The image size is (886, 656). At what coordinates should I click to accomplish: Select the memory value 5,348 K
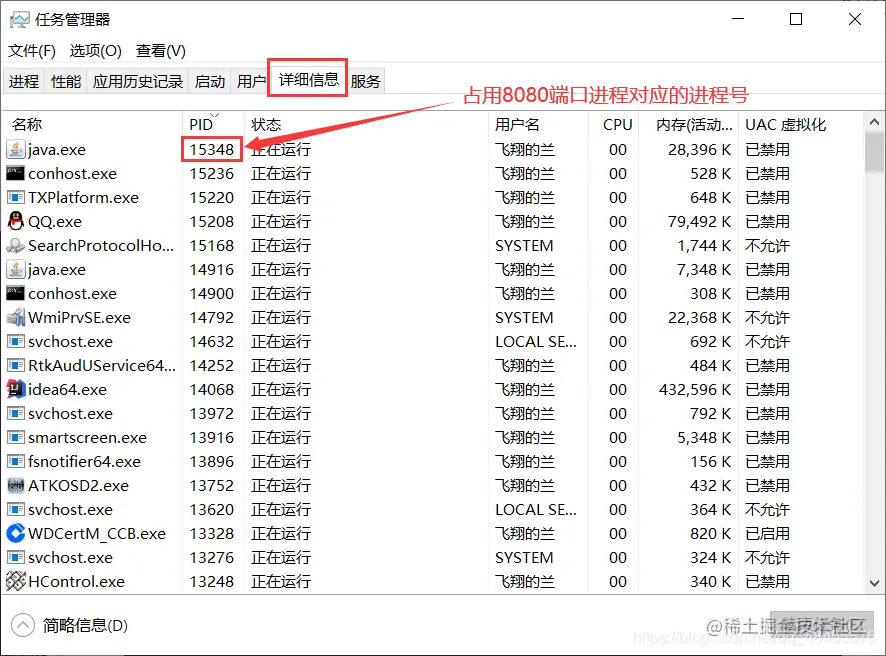[704, 437]
